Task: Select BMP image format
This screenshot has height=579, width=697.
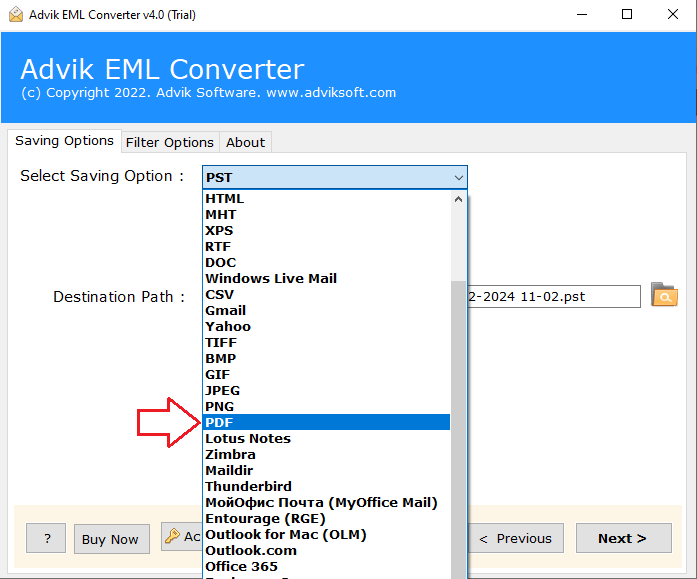Action: [x=326, y=359]
